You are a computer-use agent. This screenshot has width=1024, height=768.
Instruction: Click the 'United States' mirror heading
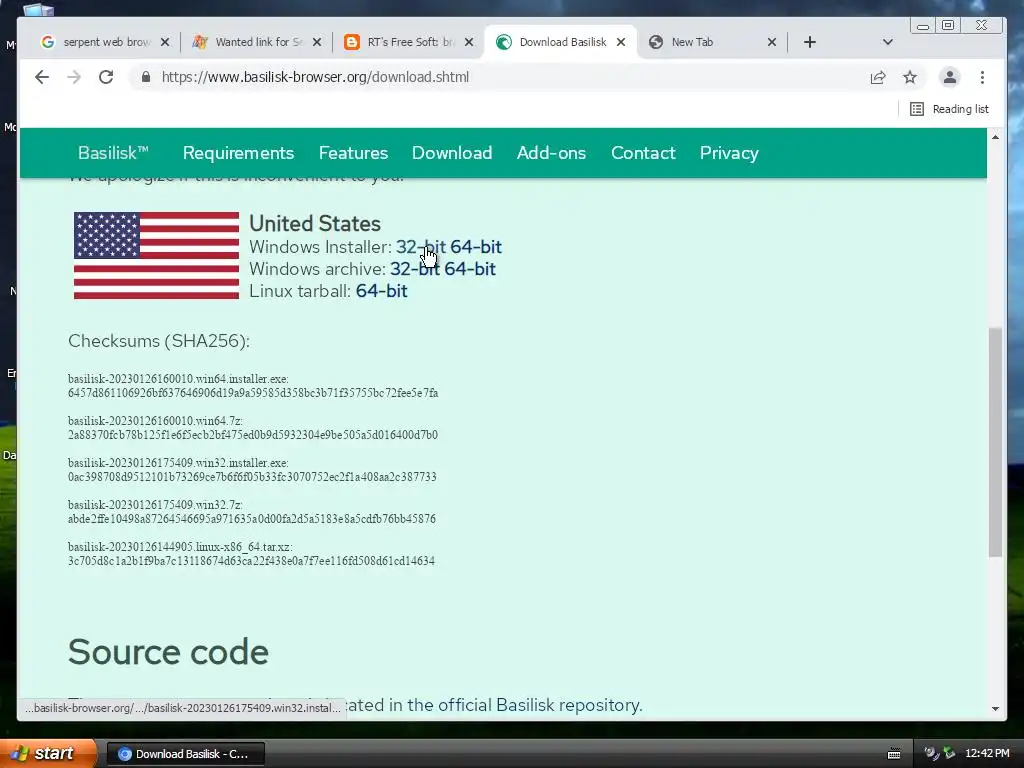click(315, 223)
